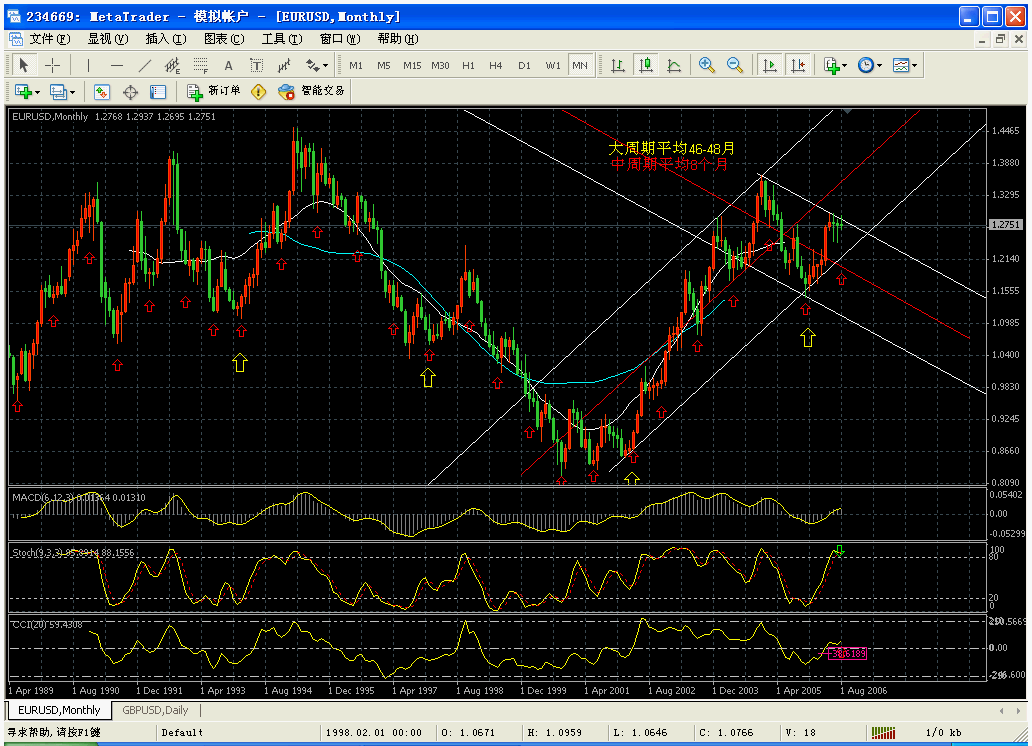
Task: Click the 新订单 new order button
Action: point(213,92)
